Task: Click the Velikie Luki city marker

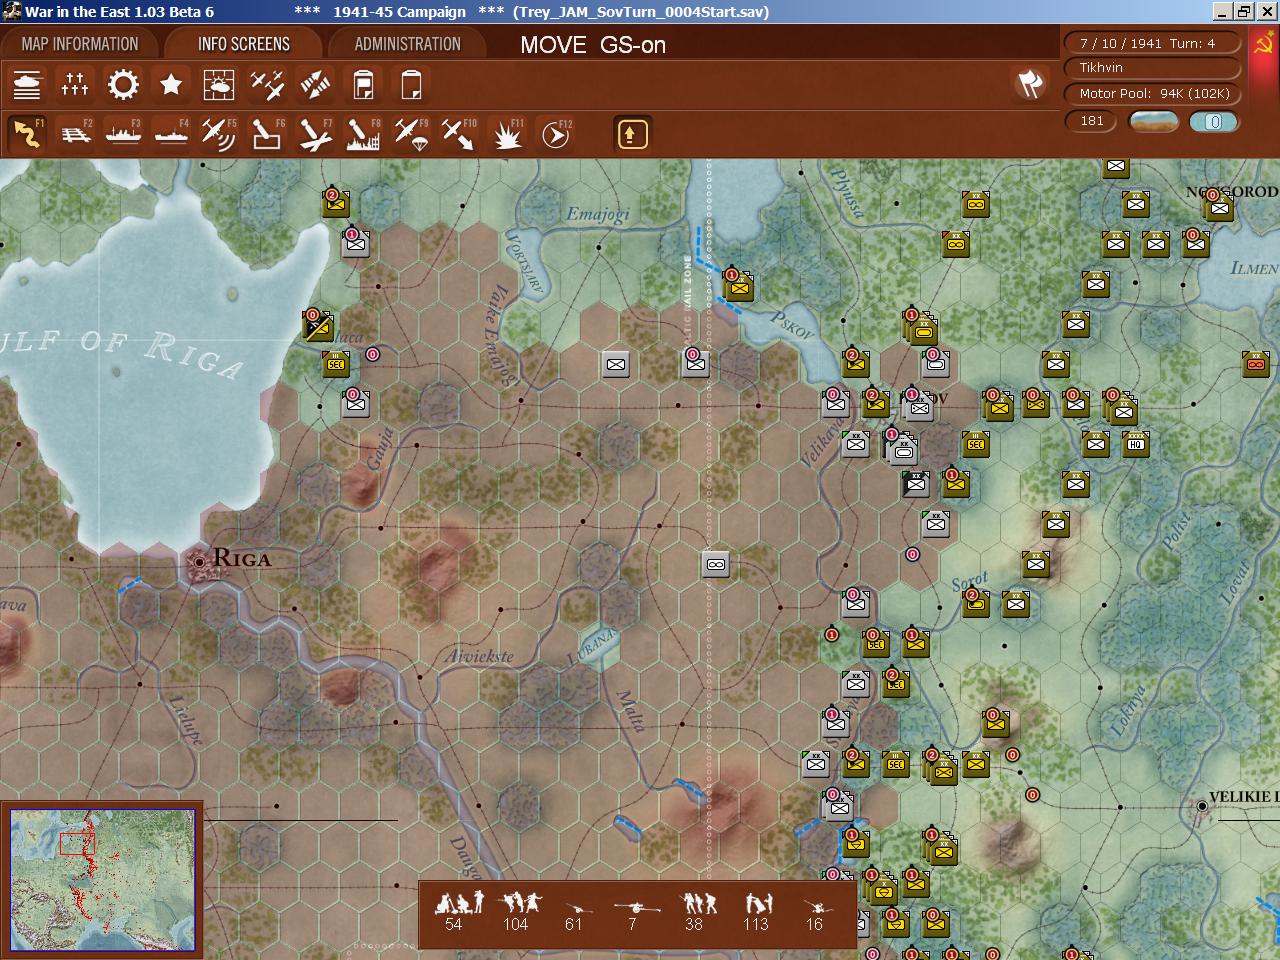Action: [1203, 805]
